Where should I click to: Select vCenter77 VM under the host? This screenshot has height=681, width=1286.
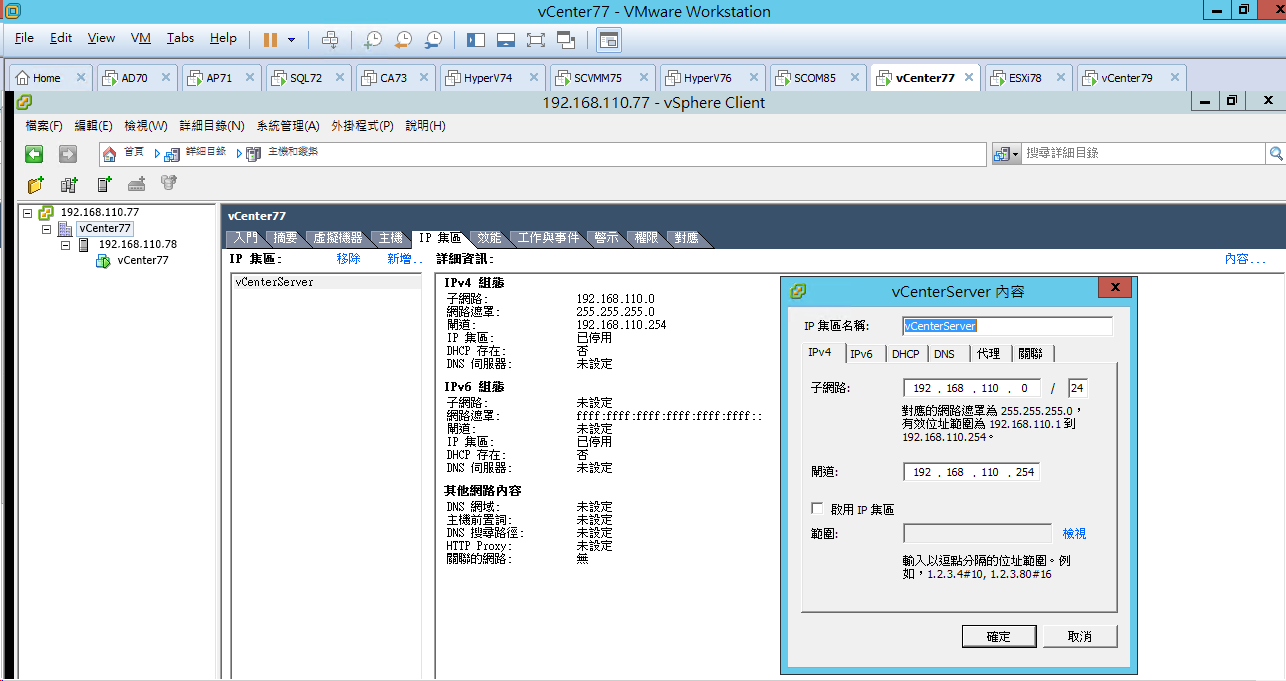click(x=142, y=261)
